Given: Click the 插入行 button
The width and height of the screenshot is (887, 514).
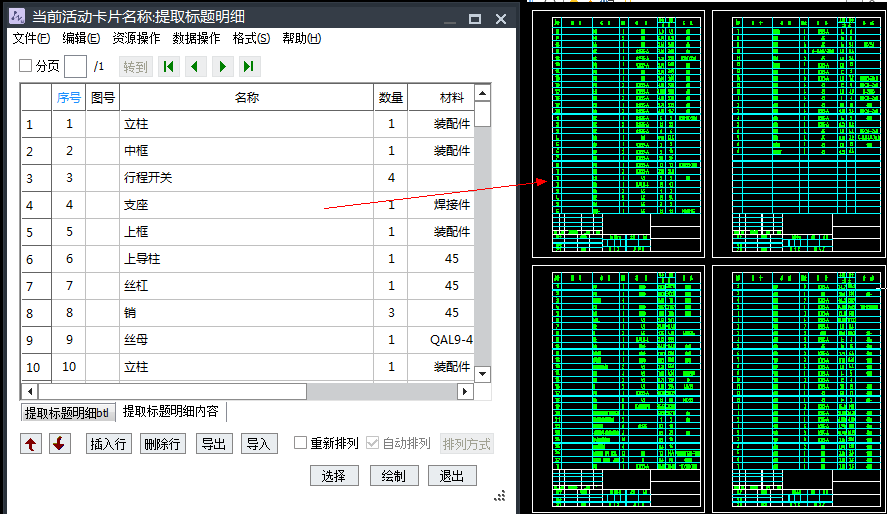Looking at the screenshot, I should pos(108,444).
